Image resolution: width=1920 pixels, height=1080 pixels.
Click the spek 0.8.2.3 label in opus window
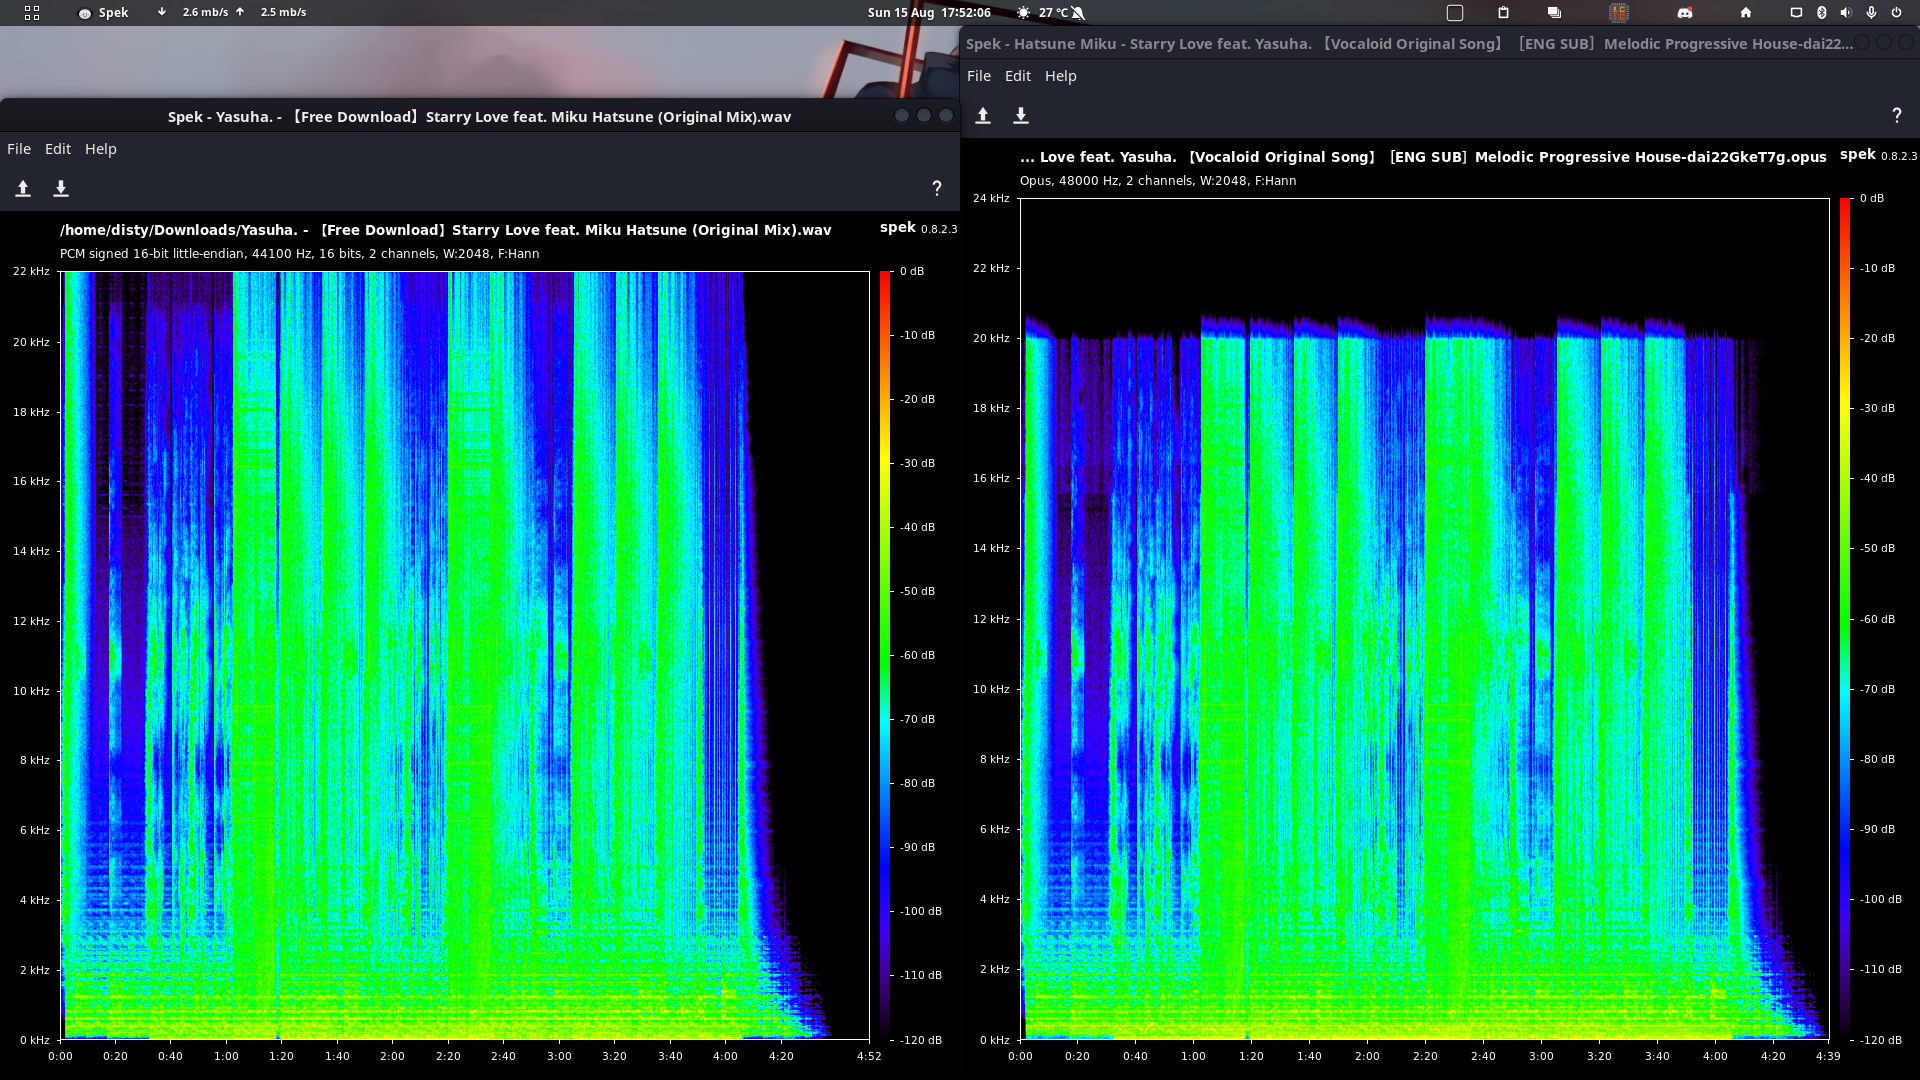tap(1878, 155)
